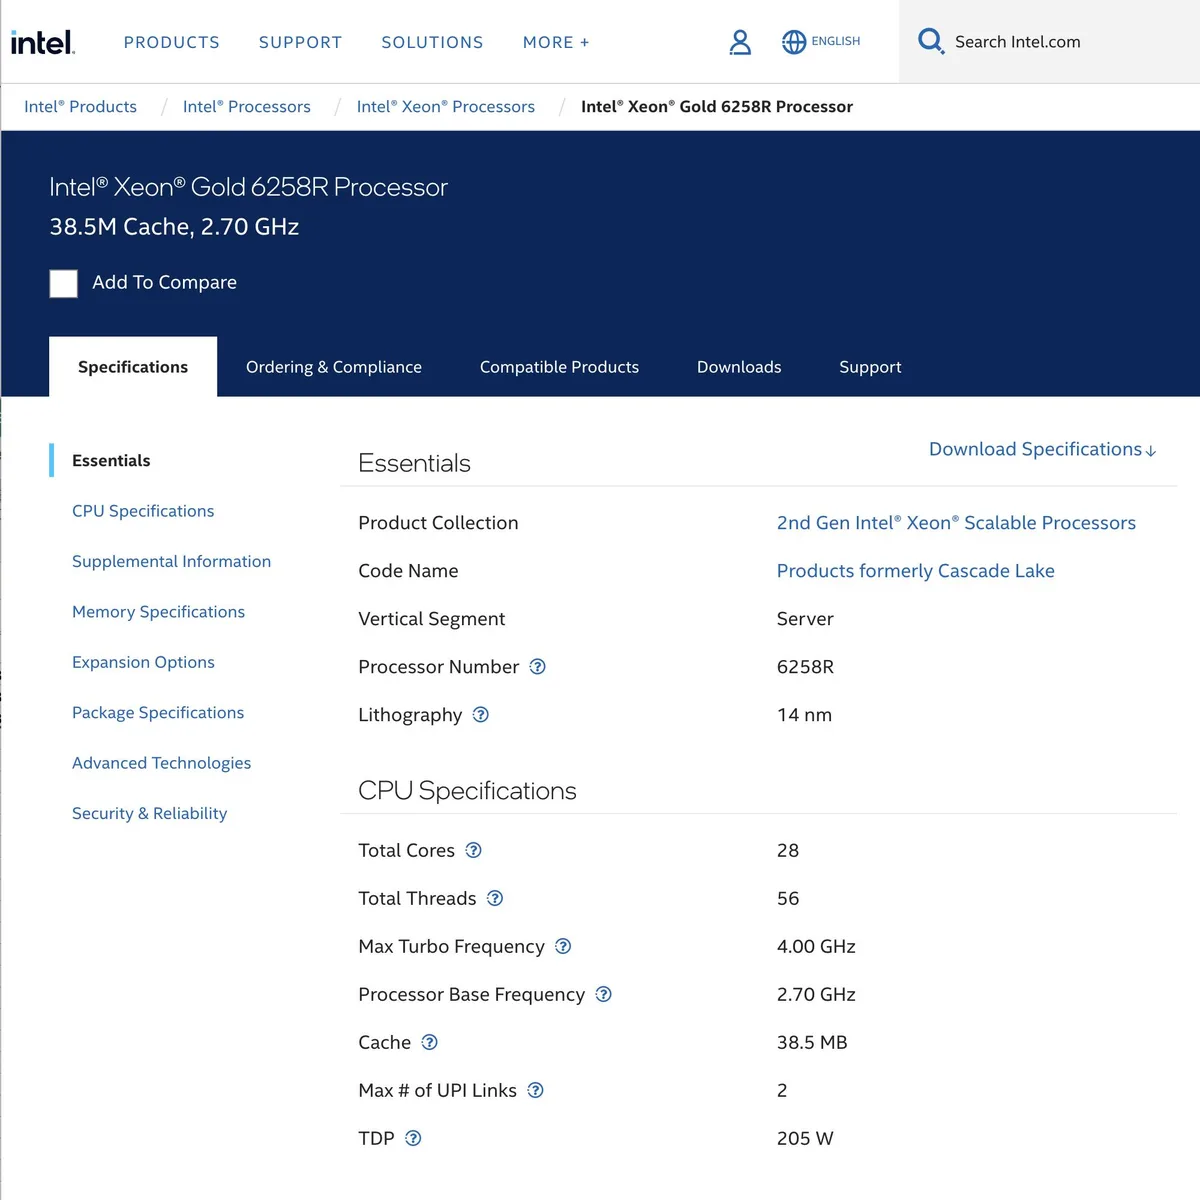Open the SOLUTIONS menu

432,42
